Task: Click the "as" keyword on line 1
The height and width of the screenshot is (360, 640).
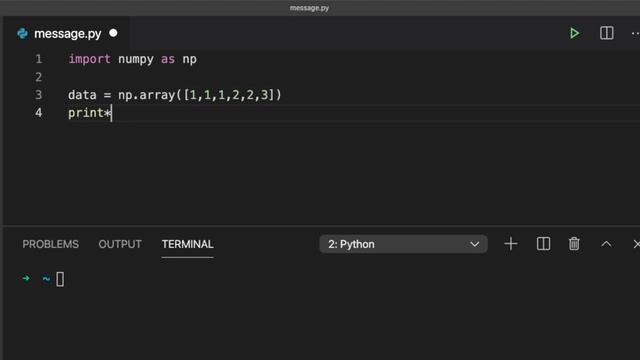Action: point(168,60)
